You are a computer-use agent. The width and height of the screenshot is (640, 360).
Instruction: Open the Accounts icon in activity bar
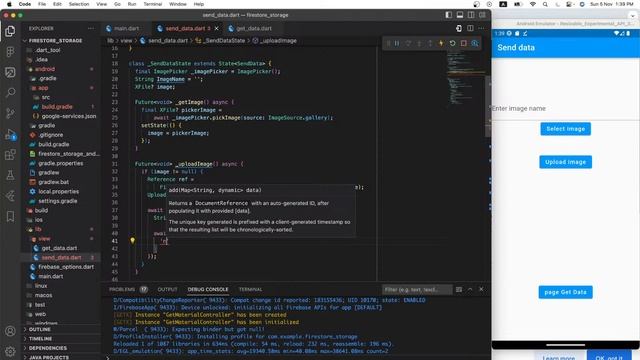tap(10, 331)
